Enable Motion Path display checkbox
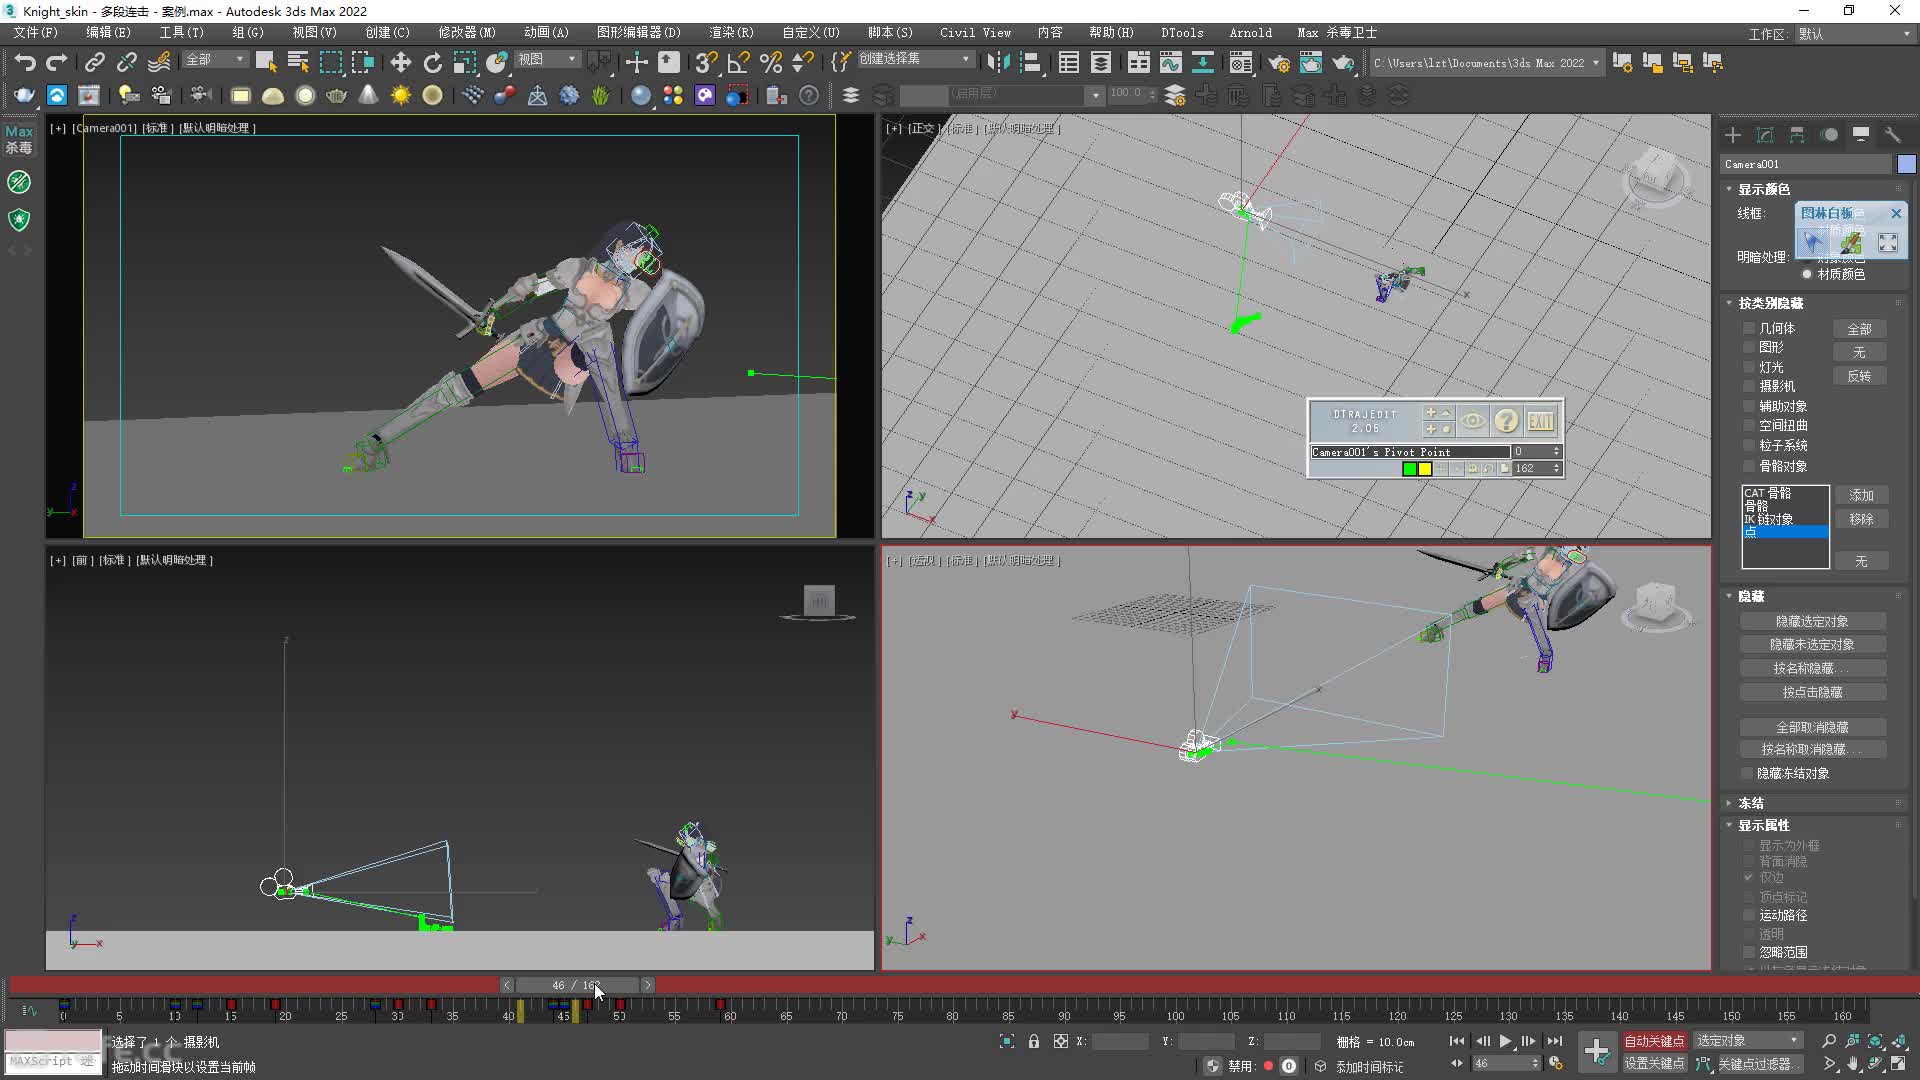 [1749, 915]
